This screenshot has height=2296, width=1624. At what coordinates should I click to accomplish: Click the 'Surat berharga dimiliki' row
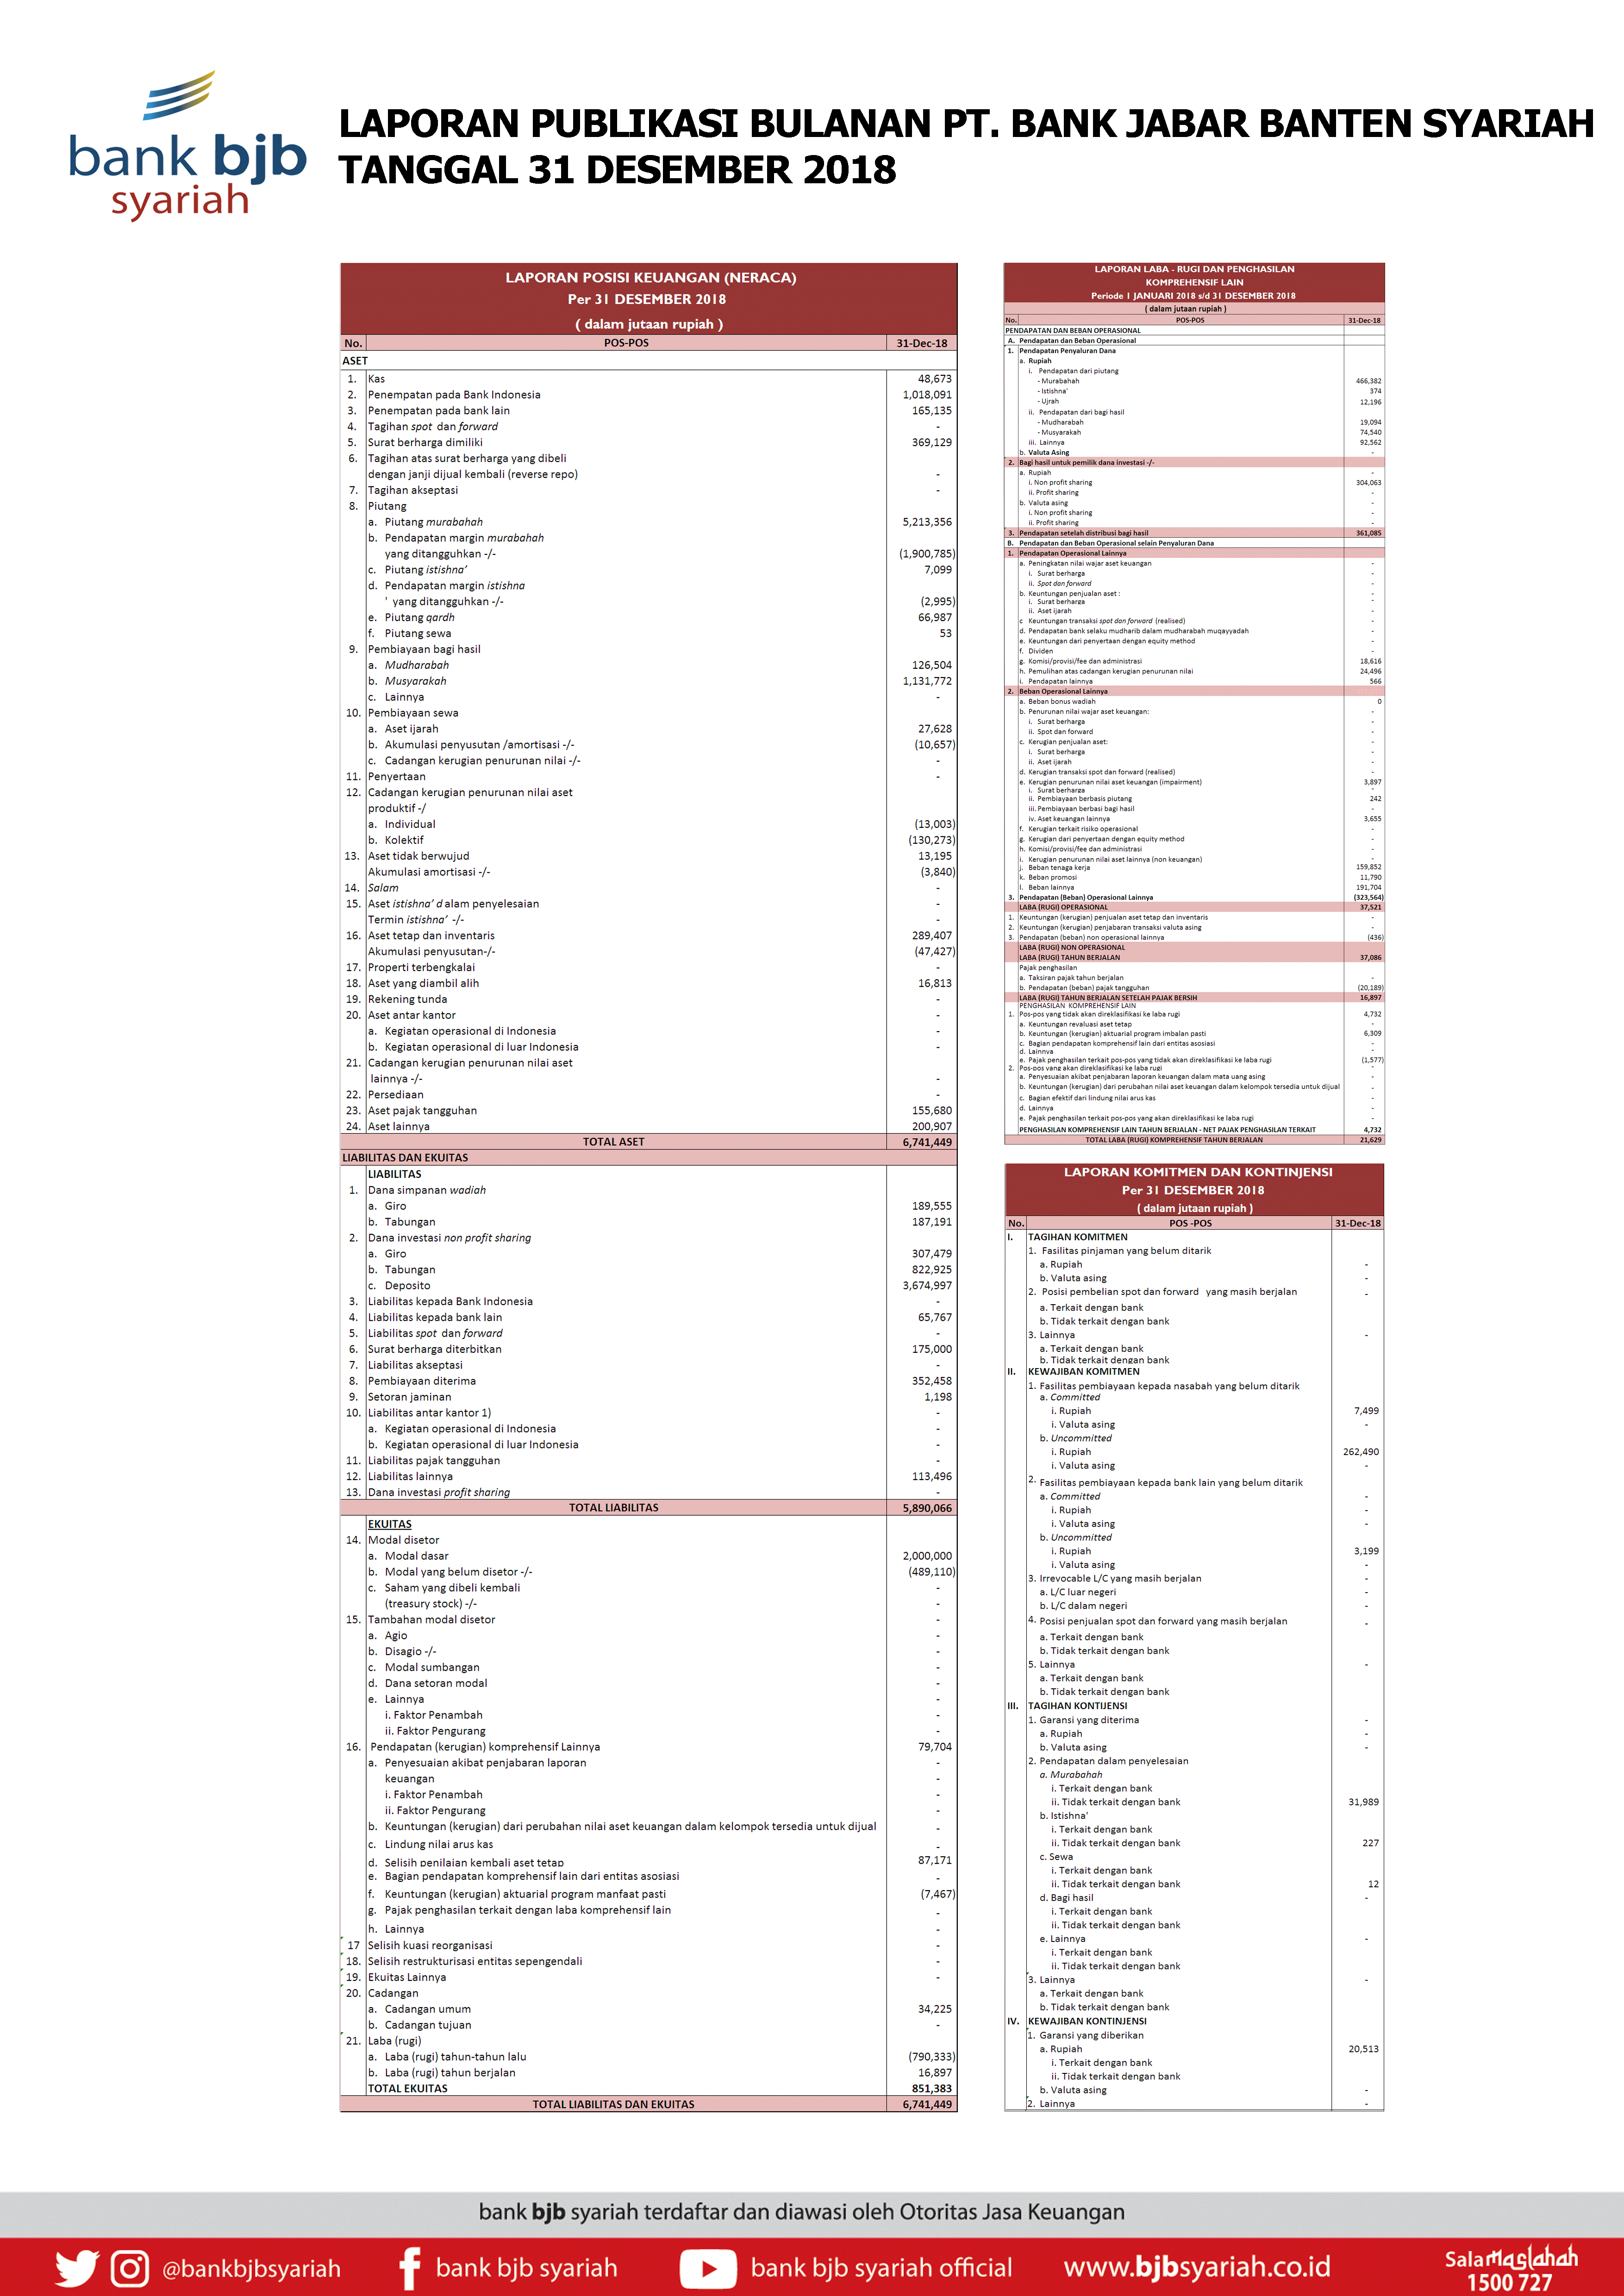648,442
